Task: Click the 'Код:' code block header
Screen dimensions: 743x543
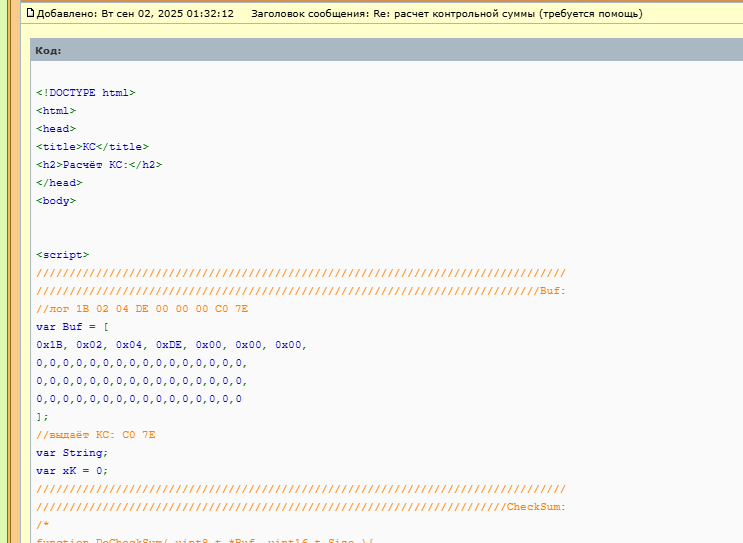Action: [48, 50]
